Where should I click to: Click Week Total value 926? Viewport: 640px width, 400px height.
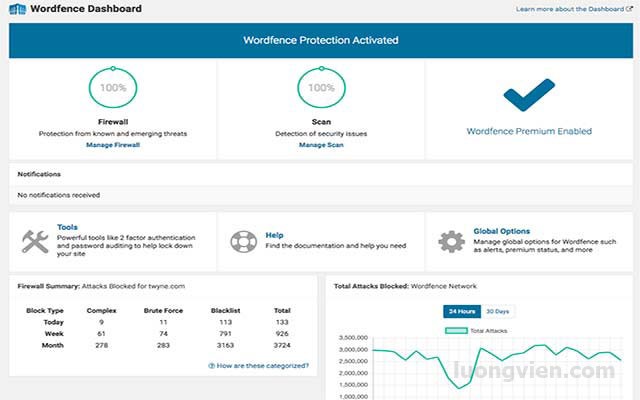pyautogui.click(x=282, y=333)
